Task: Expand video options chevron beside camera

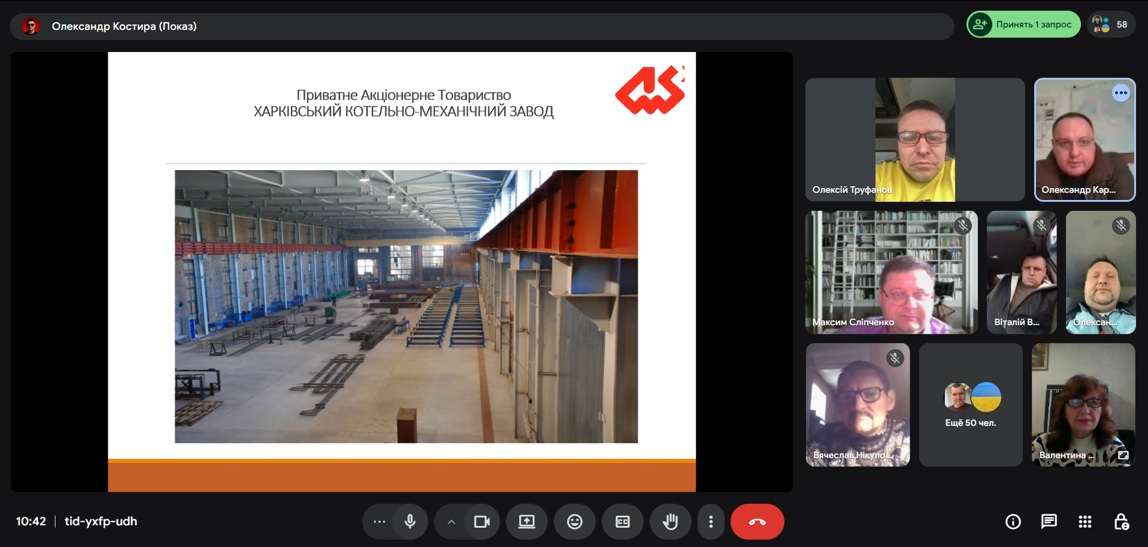Action: click(451, 521)
